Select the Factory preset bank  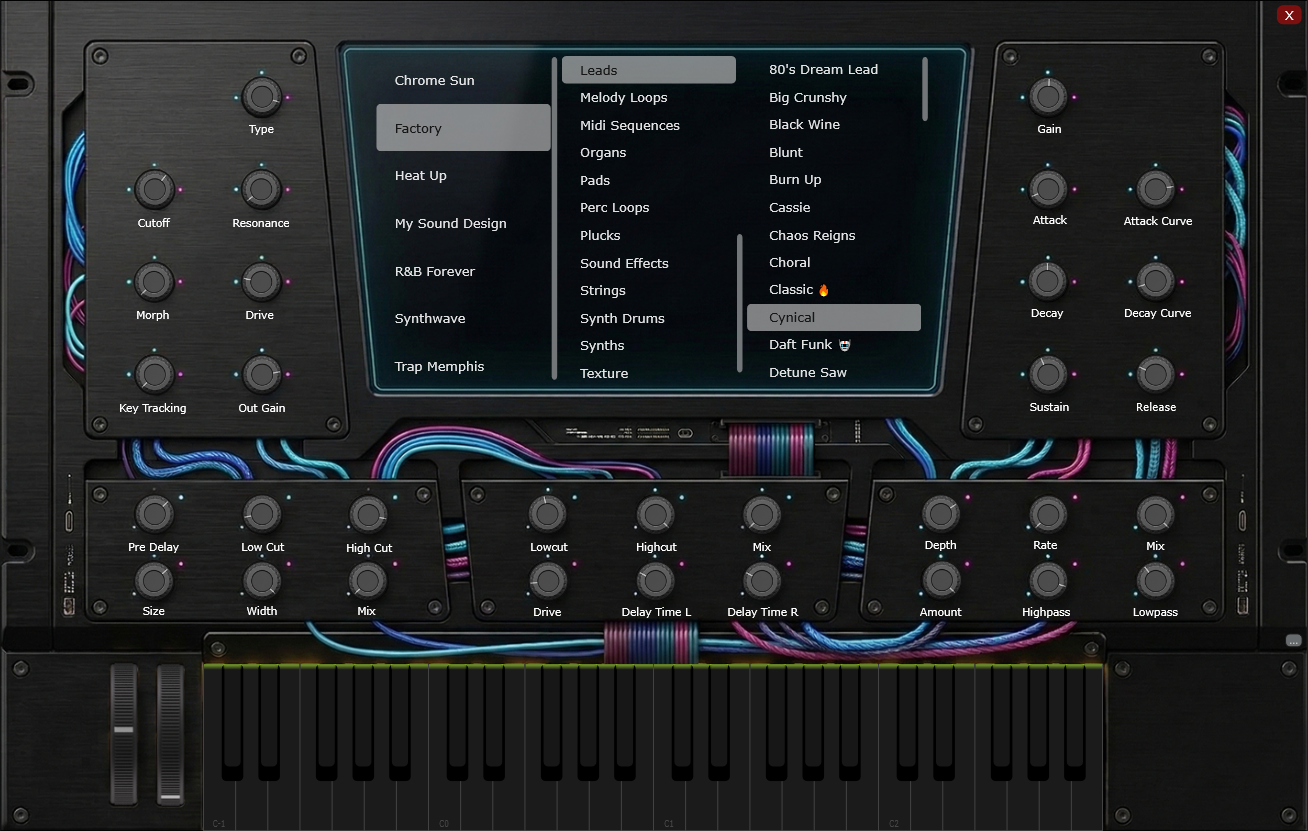[x=463, y=128]
